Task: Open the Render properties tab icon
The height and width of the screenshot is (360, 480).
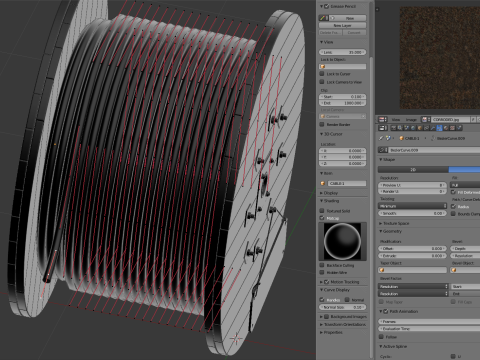Action: click(x=394, y=128)
